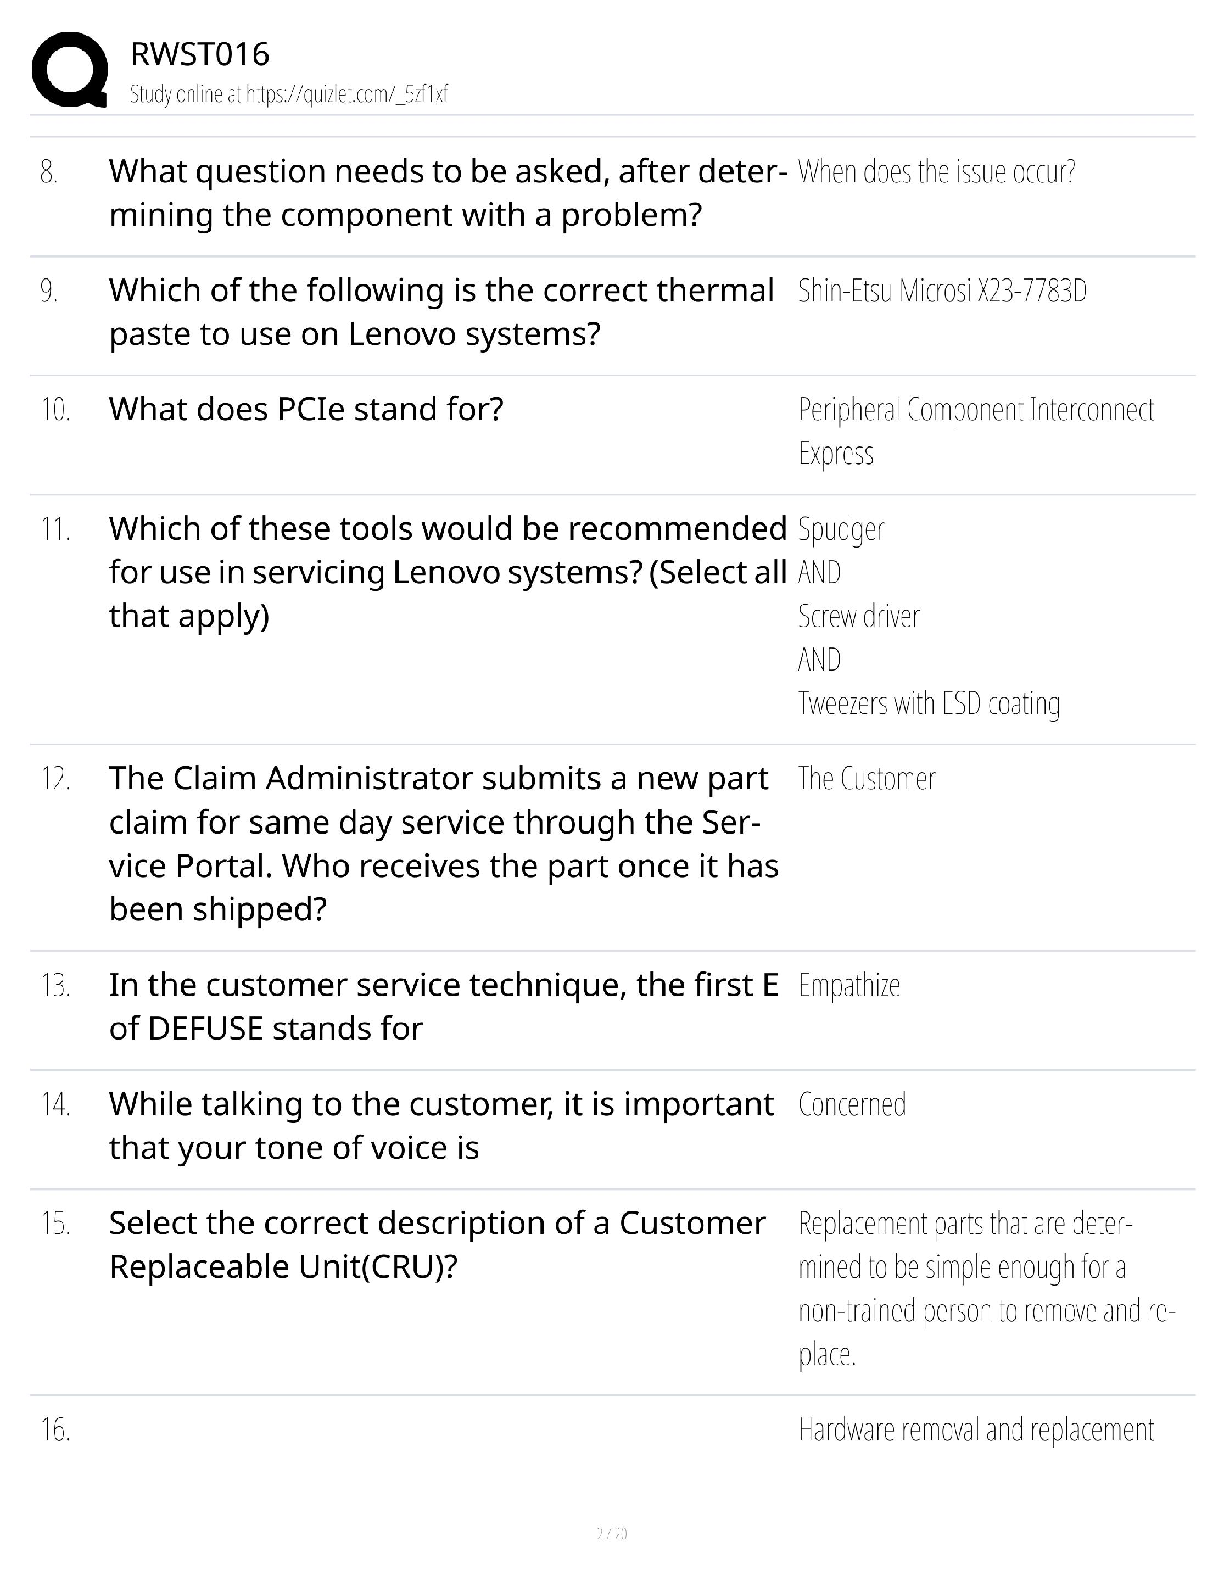
Task: Click the RWST016 document title
Action: 200,54
